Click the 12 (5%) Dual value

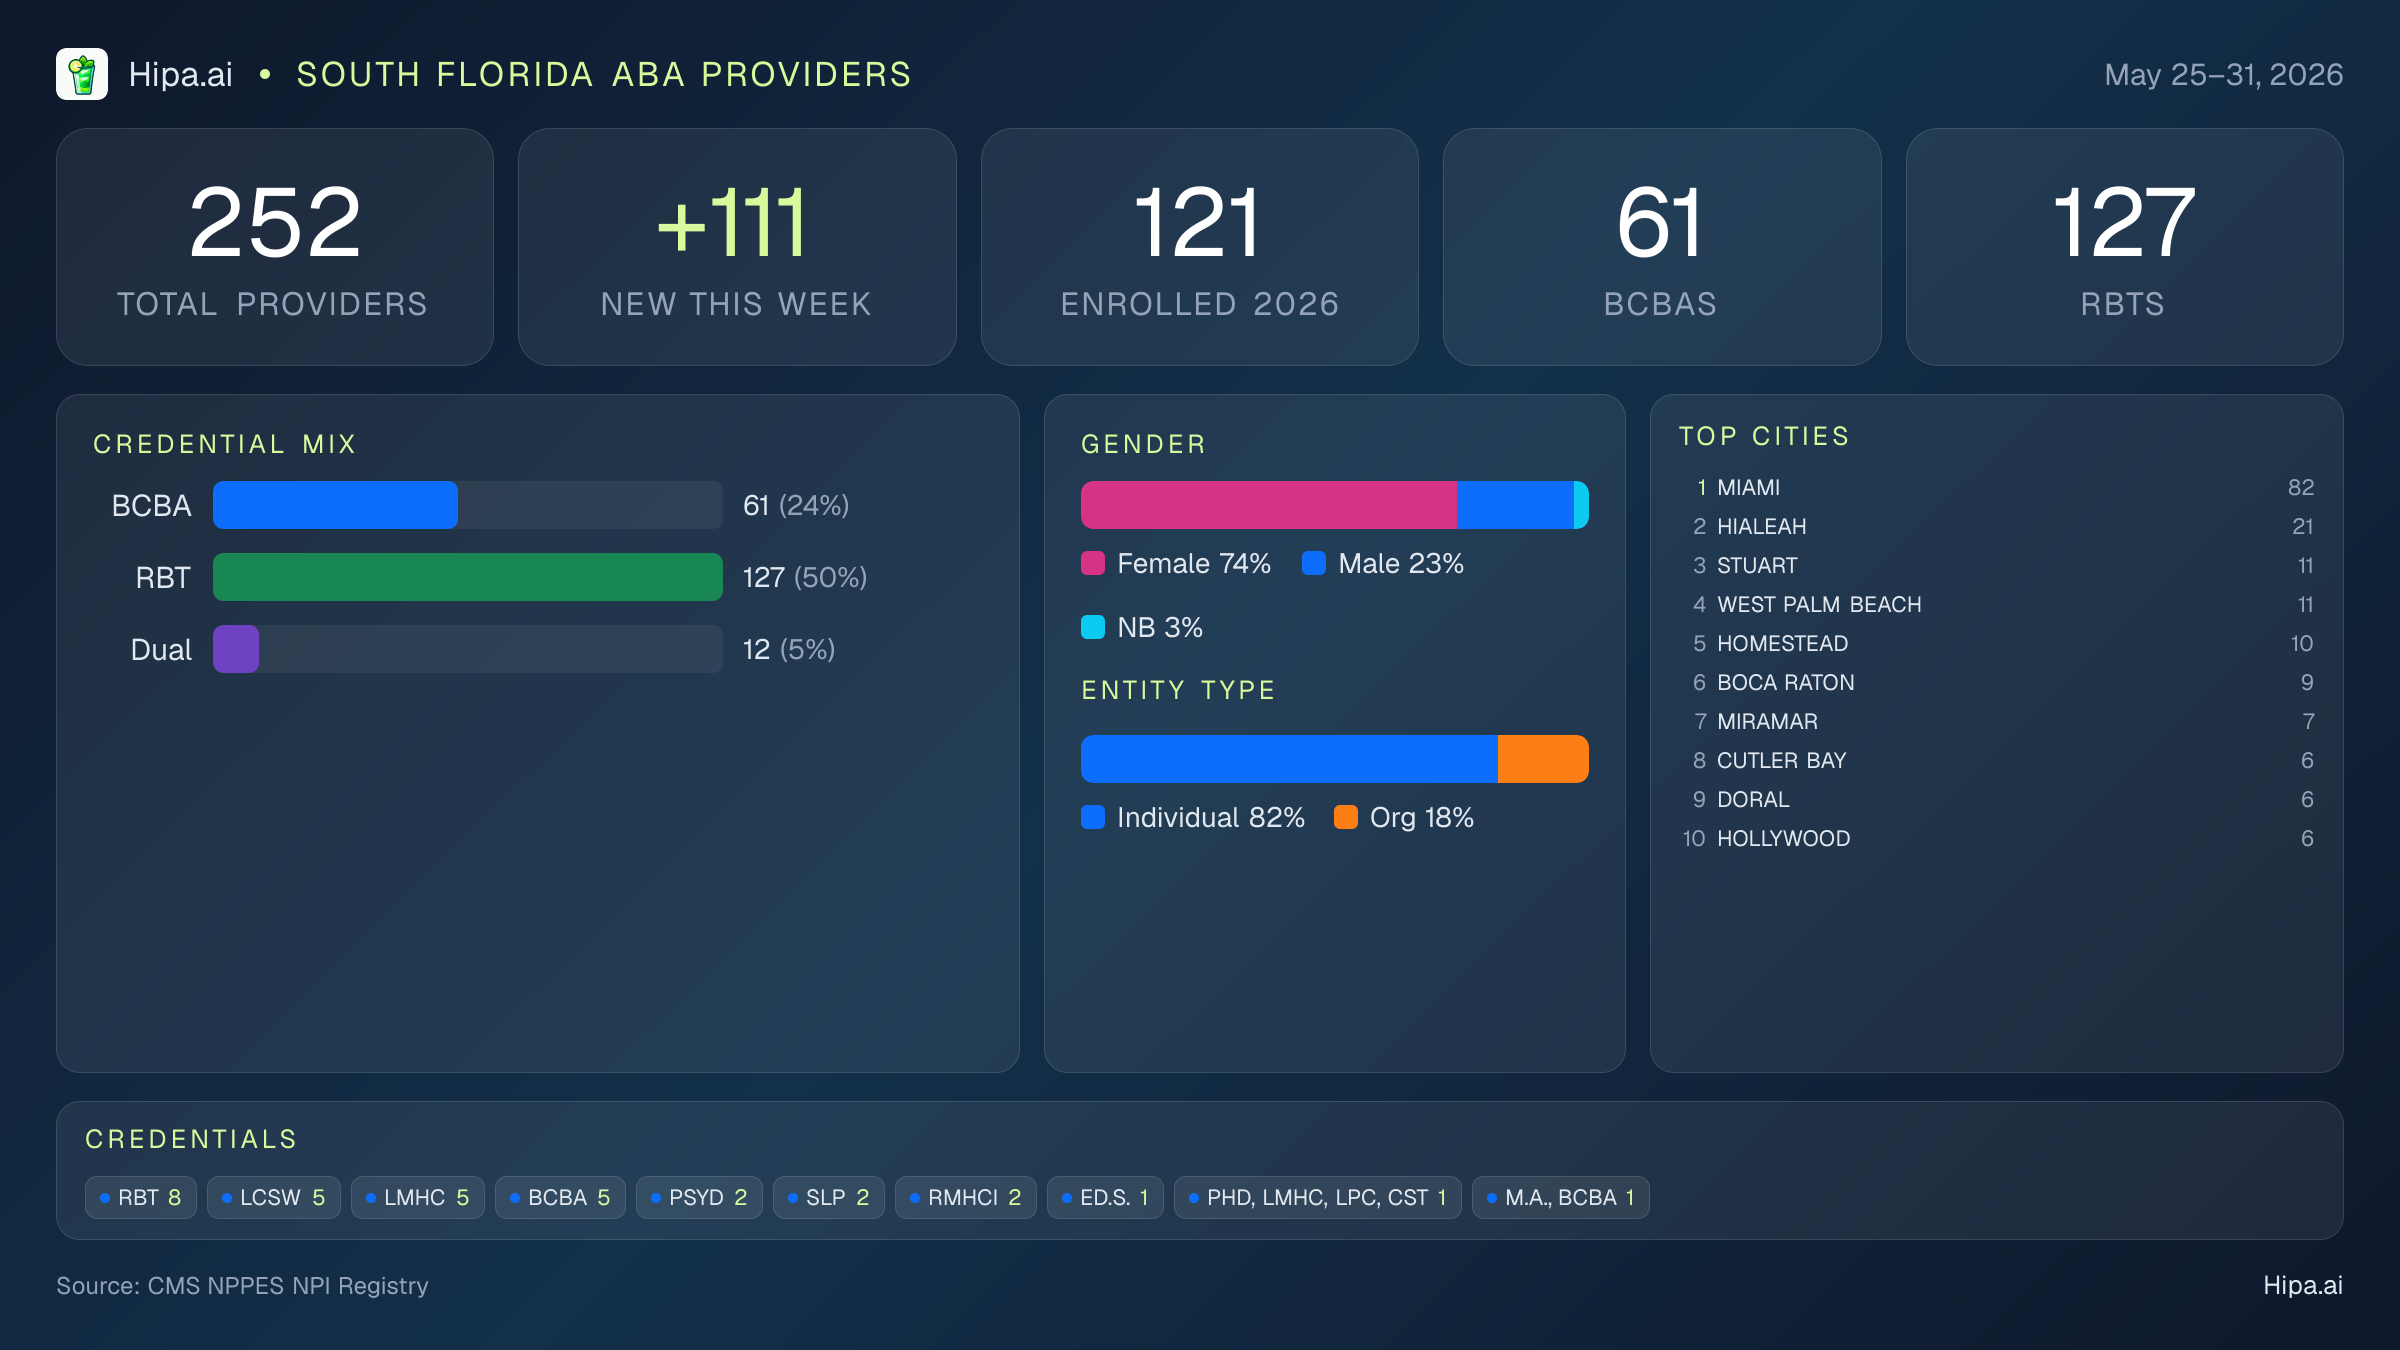tap(789, 649)
